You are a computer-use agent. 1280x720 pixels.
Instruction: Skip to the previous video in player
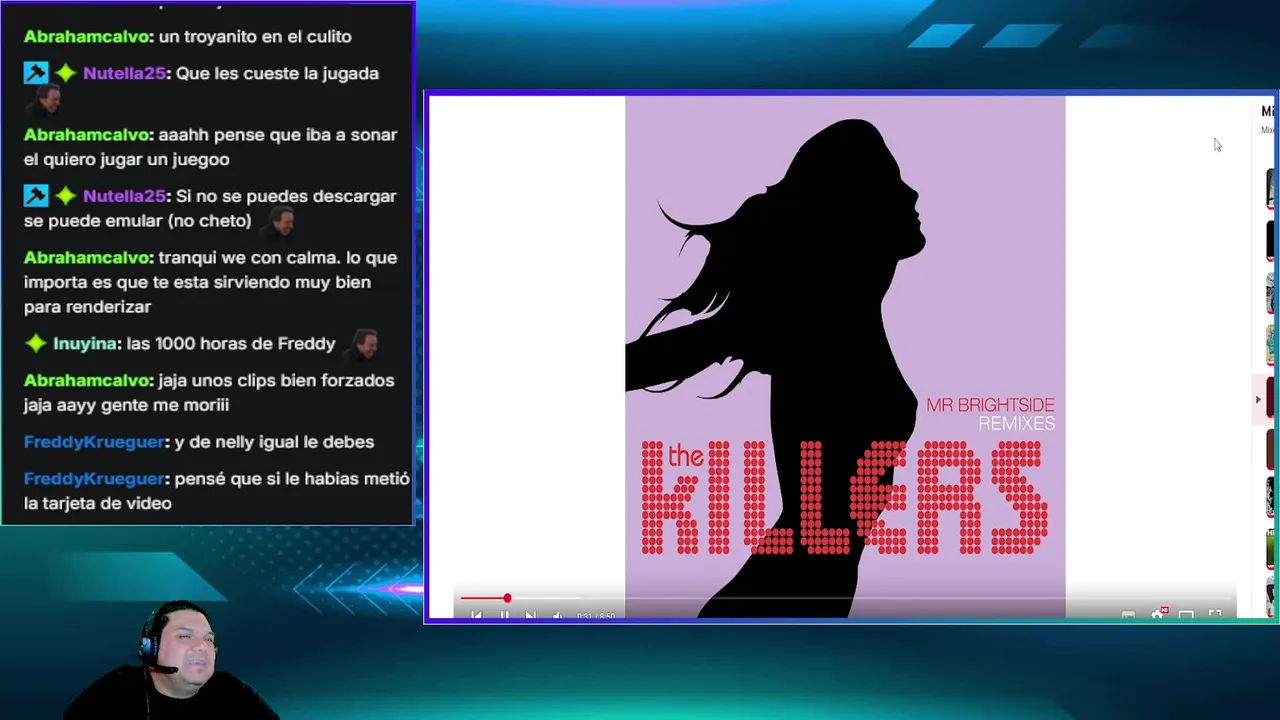pyautogui.click(x=476, y=615)
